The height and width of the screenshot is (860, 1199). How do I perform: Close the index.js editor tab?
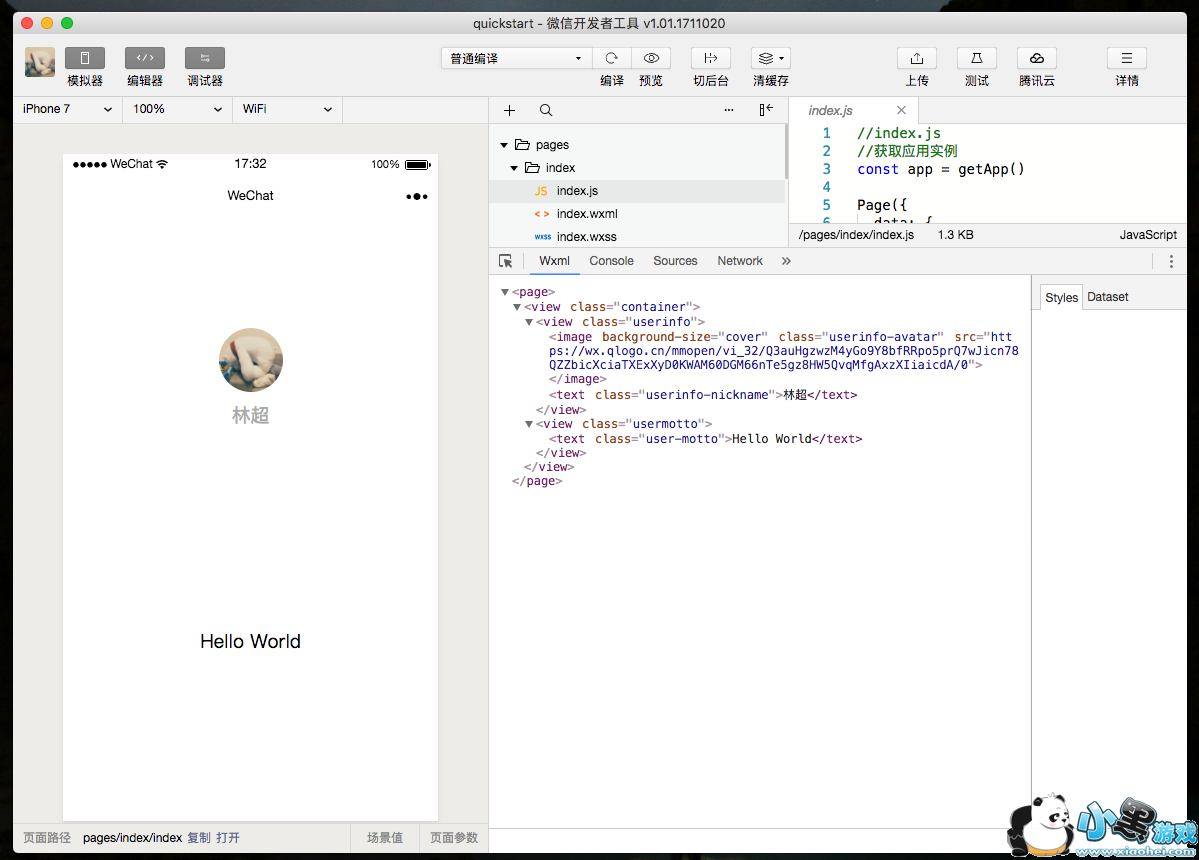[x=901, y=110]
